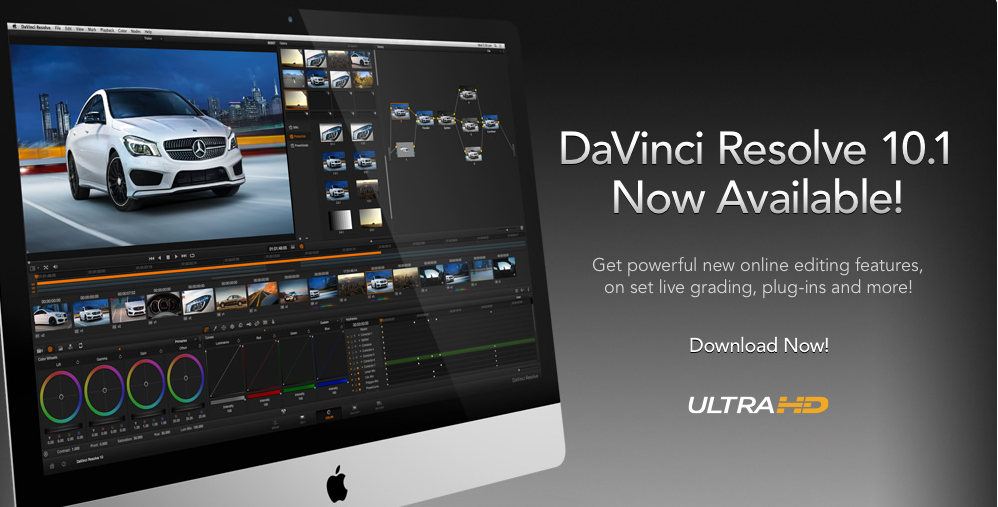Select the gold sedan clip thumbnail in the timeline
The image size is (998, 507).
(x=230, y=298)
